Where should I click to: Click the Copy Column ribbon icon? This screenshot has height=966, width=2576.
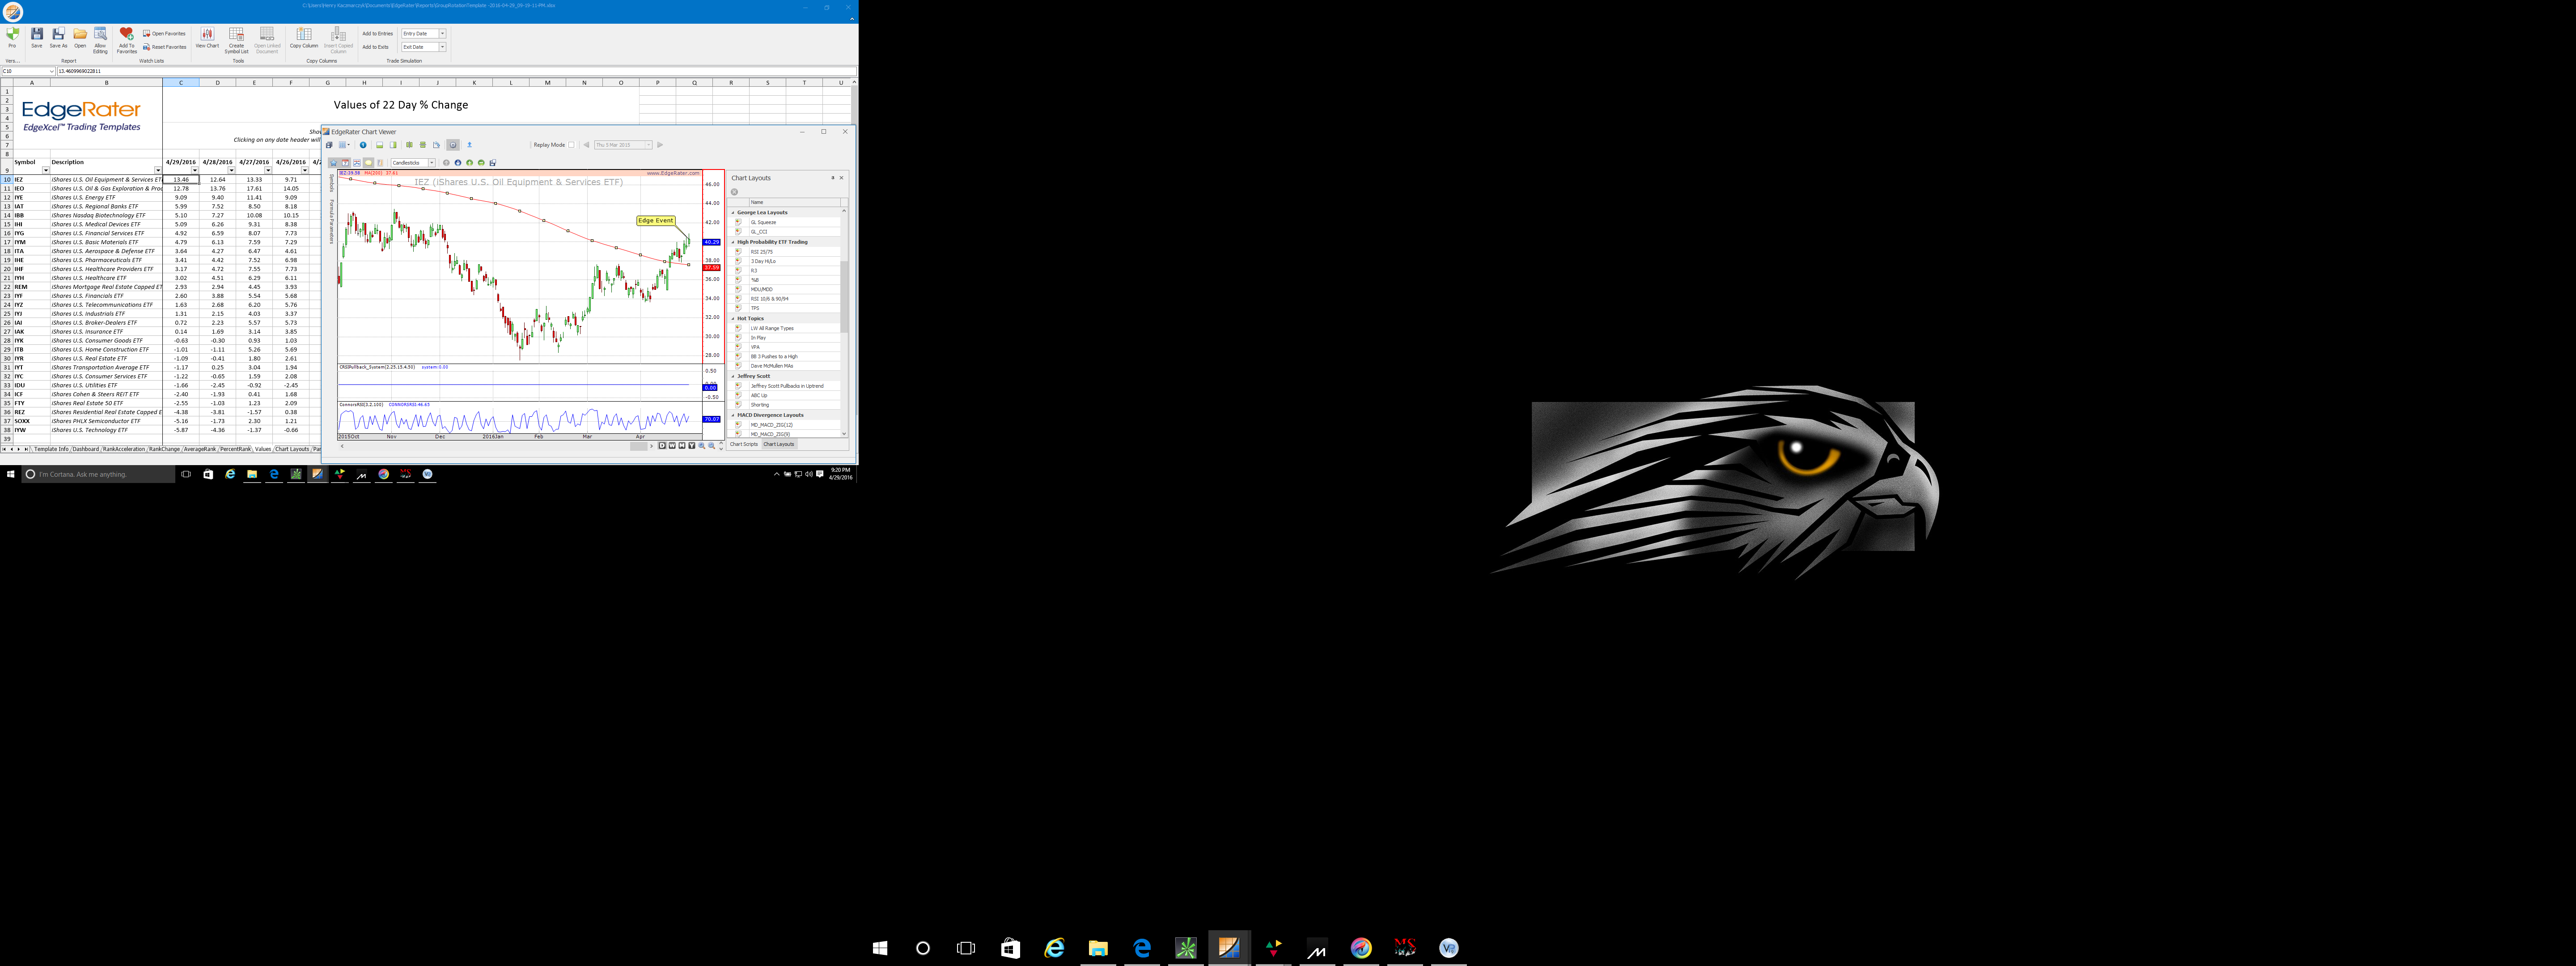tap(304, 34)
